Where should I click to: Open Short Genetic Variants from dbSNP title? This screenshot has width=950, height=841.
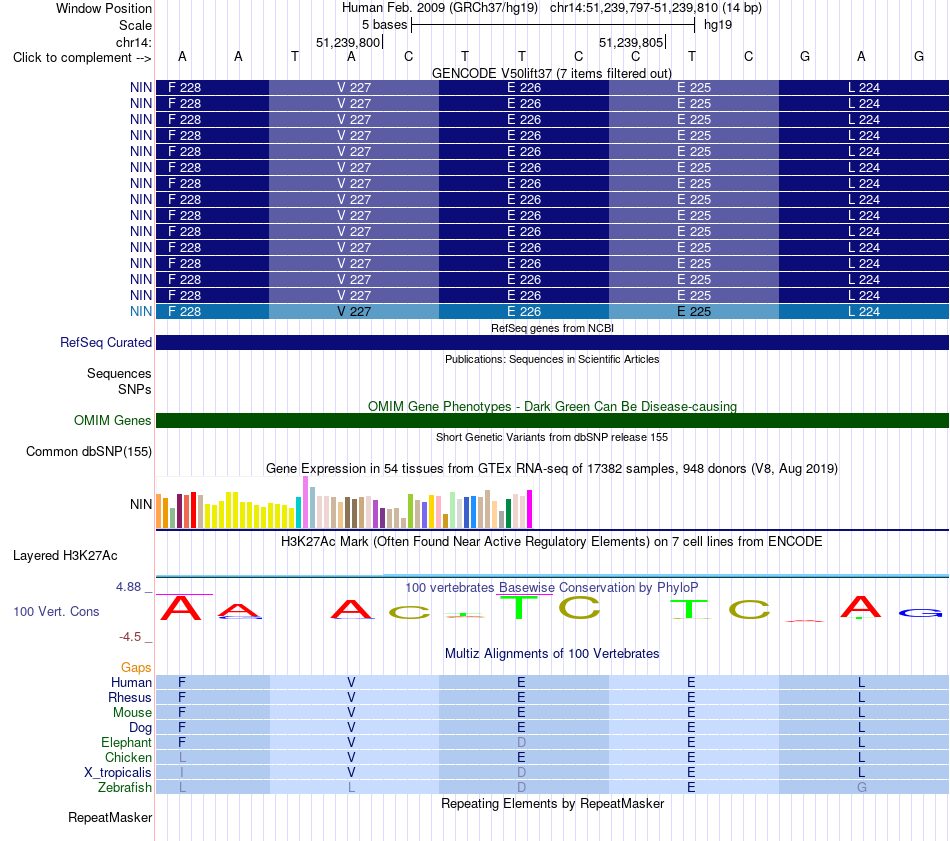(x=552, y=437)
